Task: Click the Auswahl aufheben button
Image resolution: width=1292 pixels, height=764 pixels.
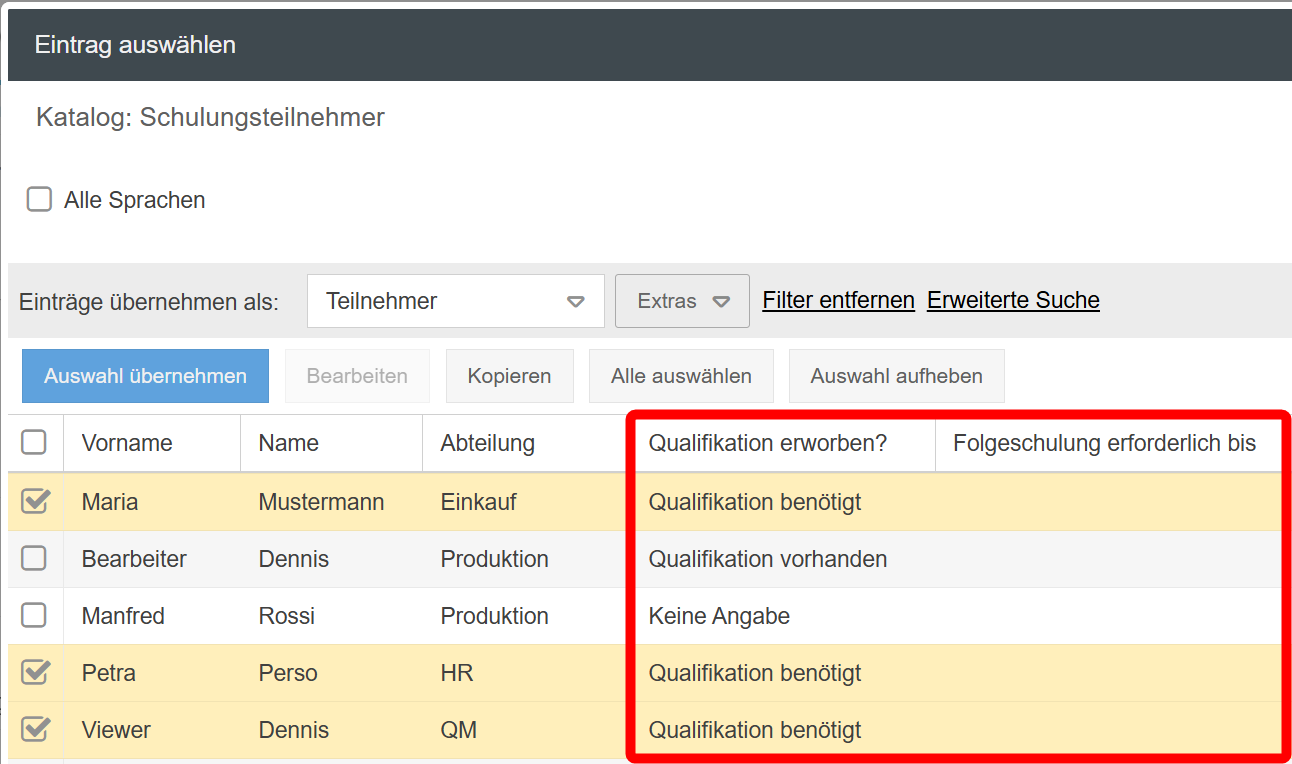Action: click(x=896, y=376)
